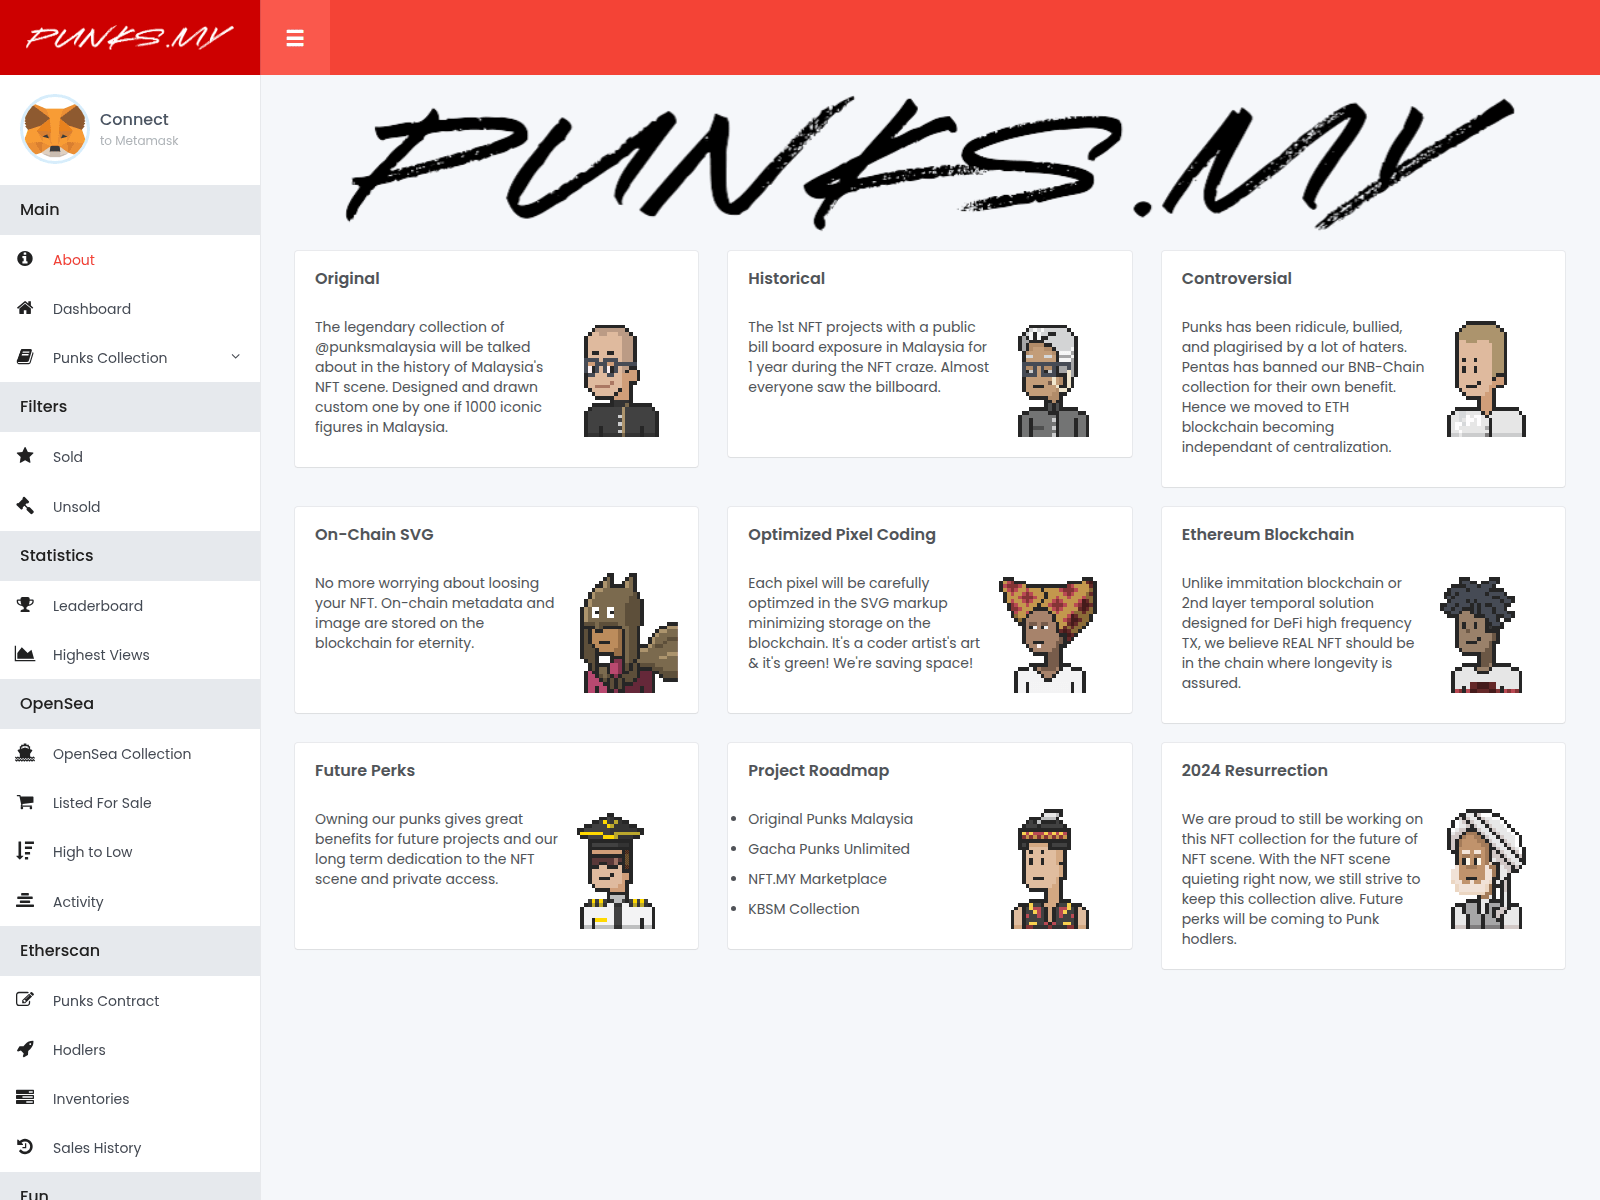Open the Inventories link

coord(130,1099)
